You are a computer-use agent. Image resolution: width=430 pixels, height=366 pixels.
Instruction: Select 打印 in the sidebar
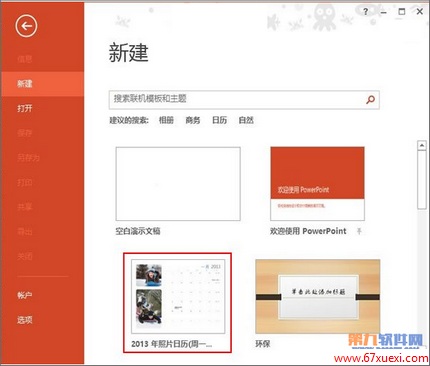(25, 182)
